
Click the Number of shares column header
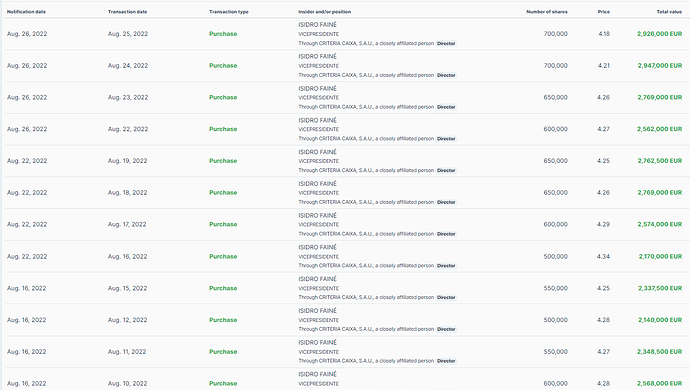547,12
